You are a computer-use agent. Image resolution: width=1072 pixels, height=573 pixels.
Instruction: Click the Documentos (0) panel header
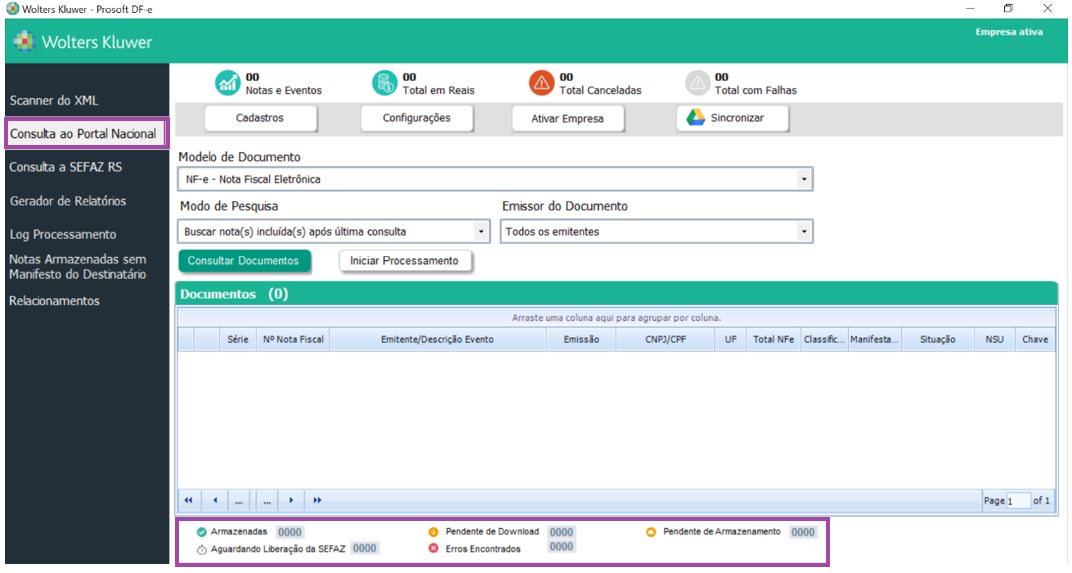(617, 294)
